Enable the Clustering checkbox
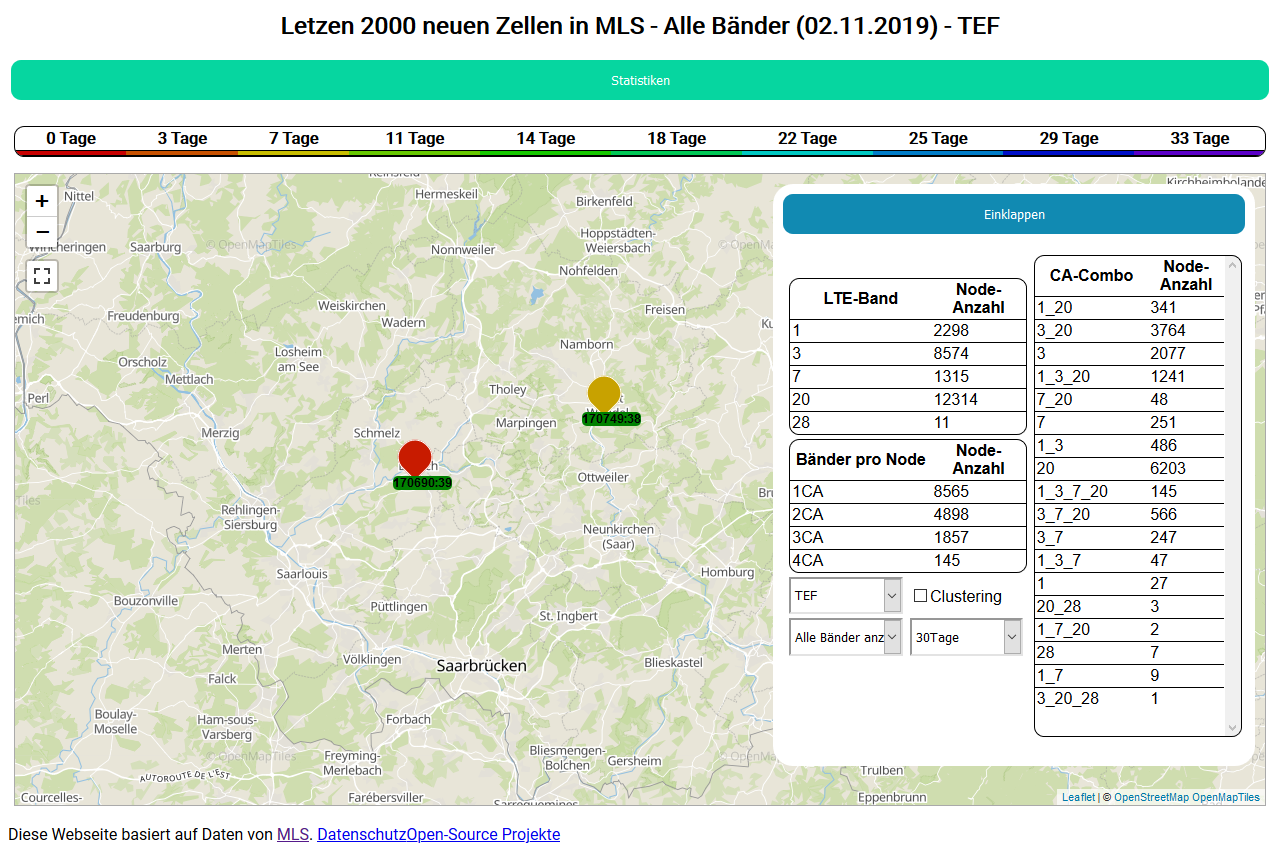 (x=921, y=596)
